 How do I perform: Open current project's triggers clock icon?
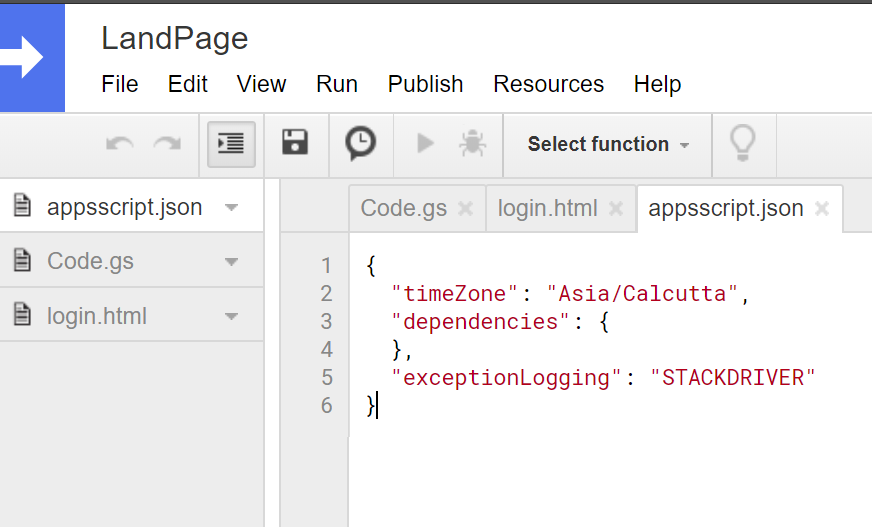tap(360, 143)
